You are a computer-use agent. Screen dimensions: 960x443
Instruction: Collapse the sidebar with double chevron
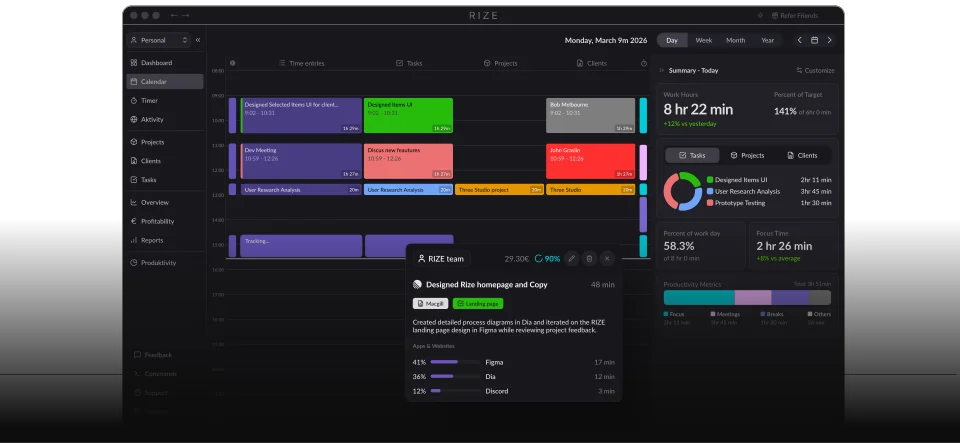(x=198, y=40)
